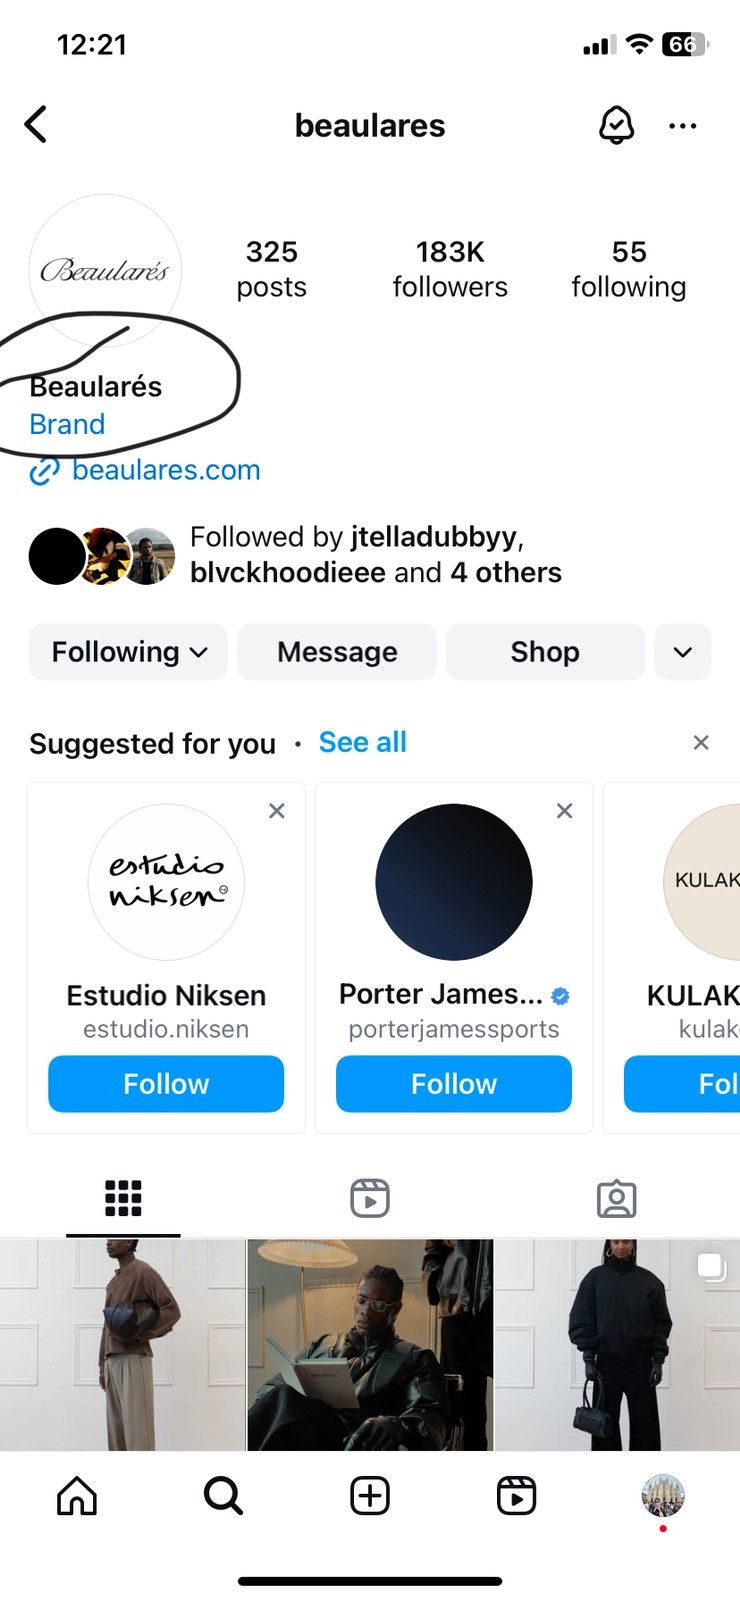Expand the Following dropdown button
Viewport: 740px width, 1600px height.
(x=128, y=652)
